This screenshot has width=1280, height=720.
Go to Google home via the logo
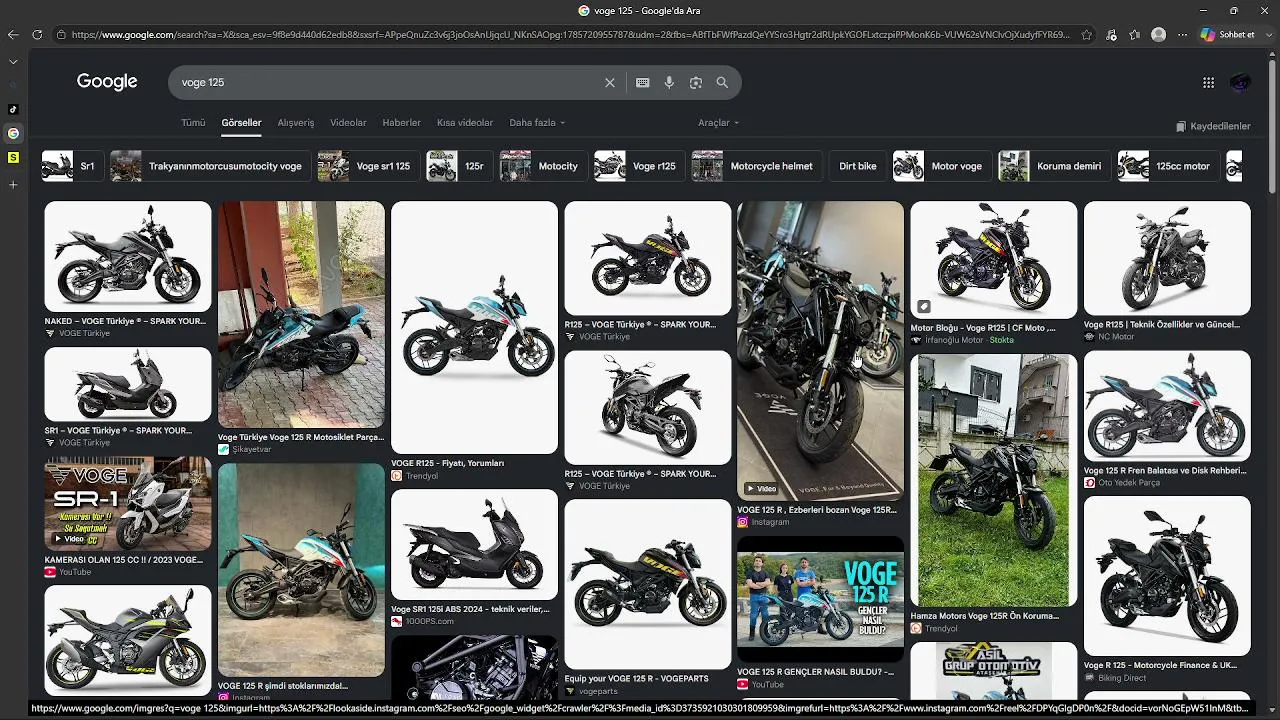(107, 82)
